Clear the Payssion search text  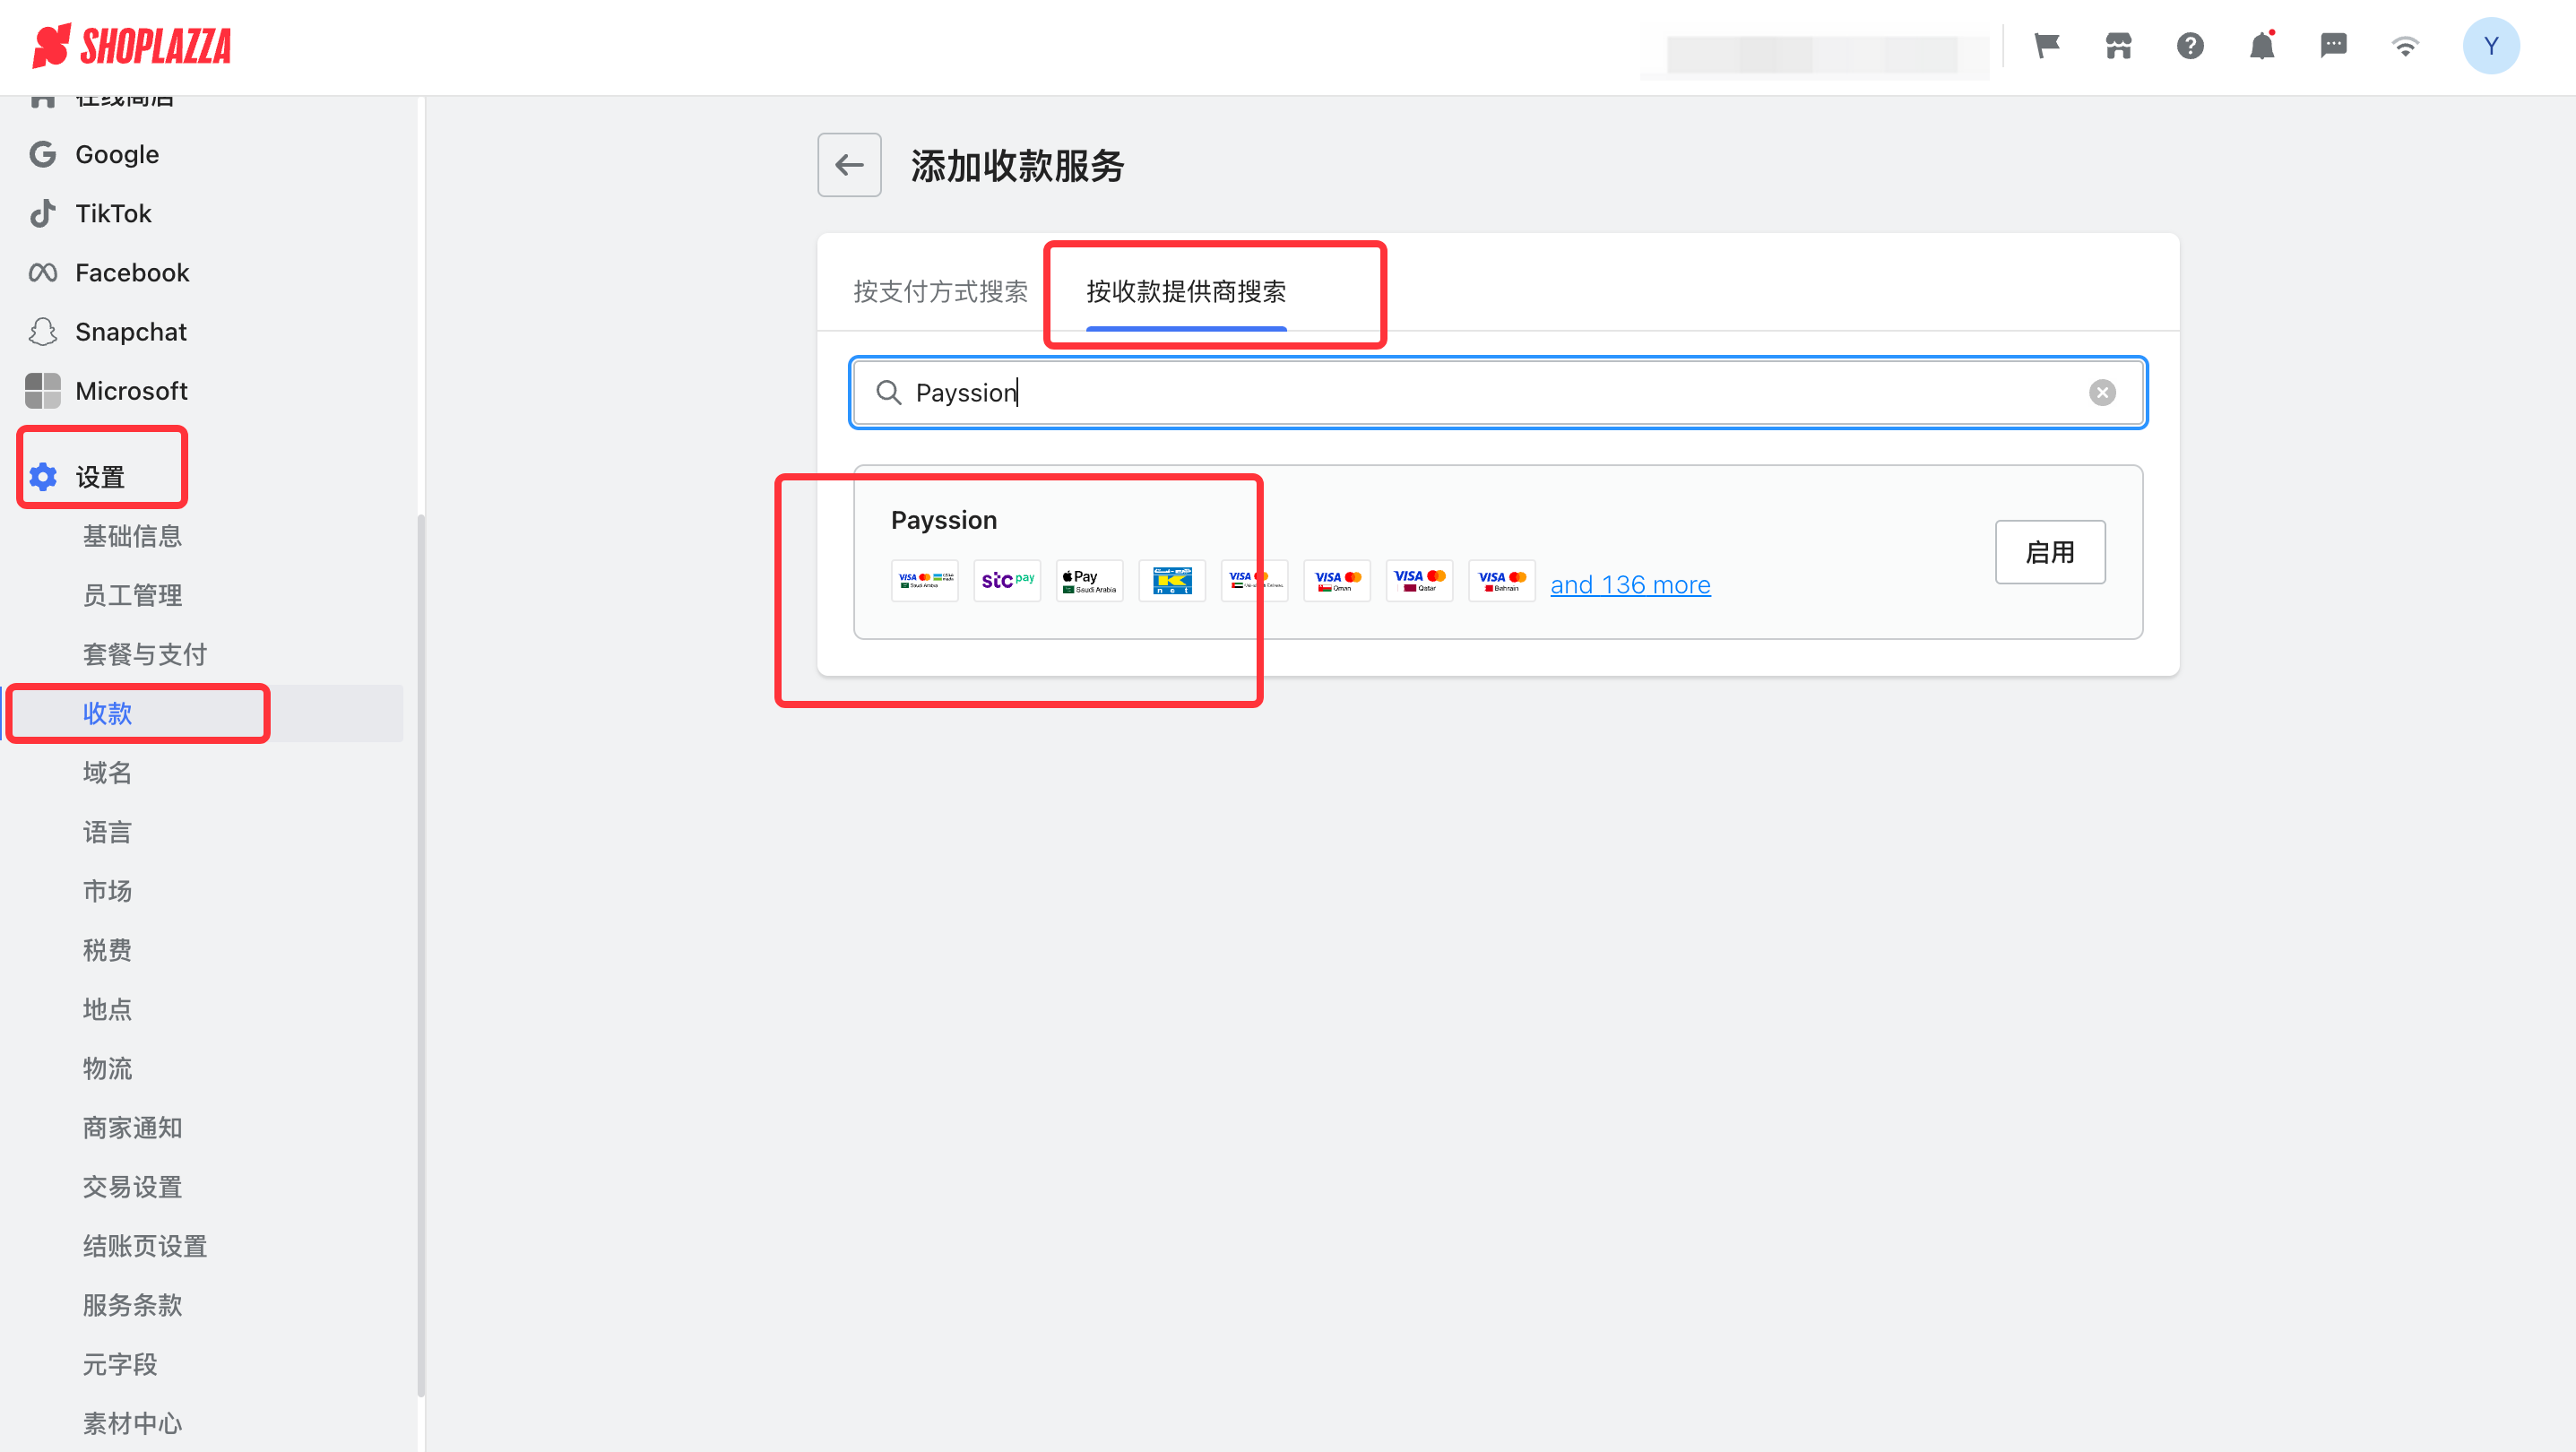[x=2102, y=392]
